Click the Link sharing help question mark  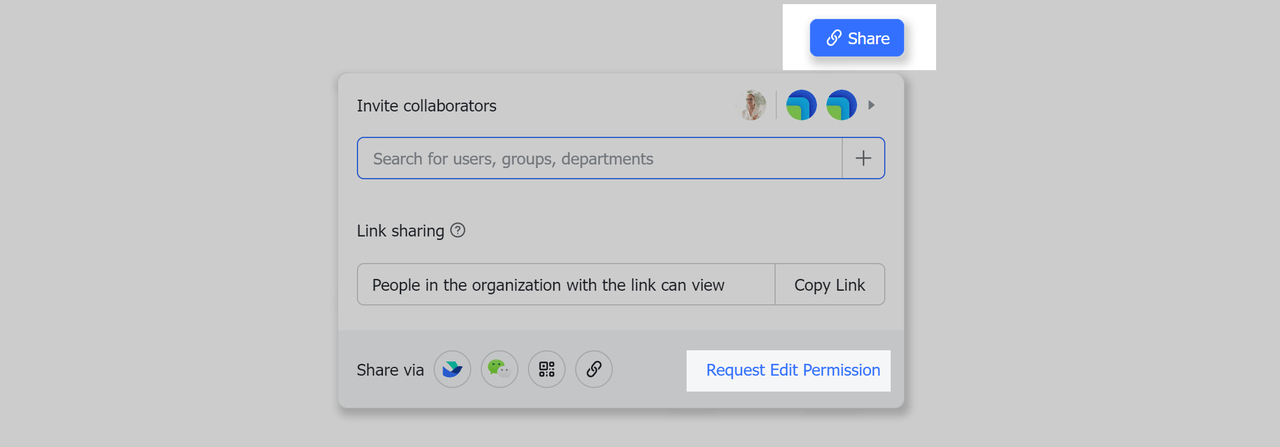click(x=458, y=230)
